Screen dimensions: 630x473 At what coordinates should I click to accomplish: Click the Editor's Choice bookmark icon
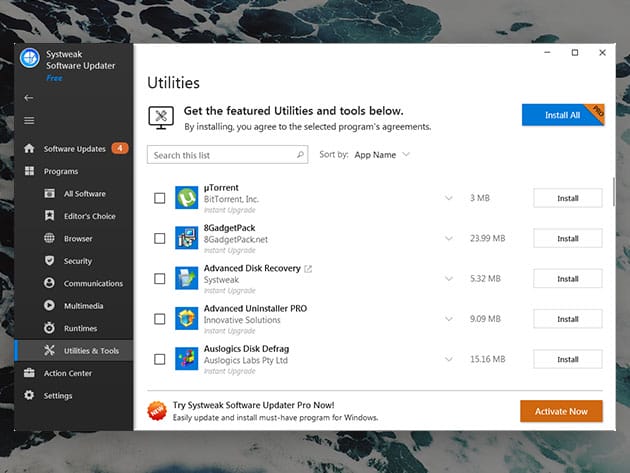(x=49, y=215)
